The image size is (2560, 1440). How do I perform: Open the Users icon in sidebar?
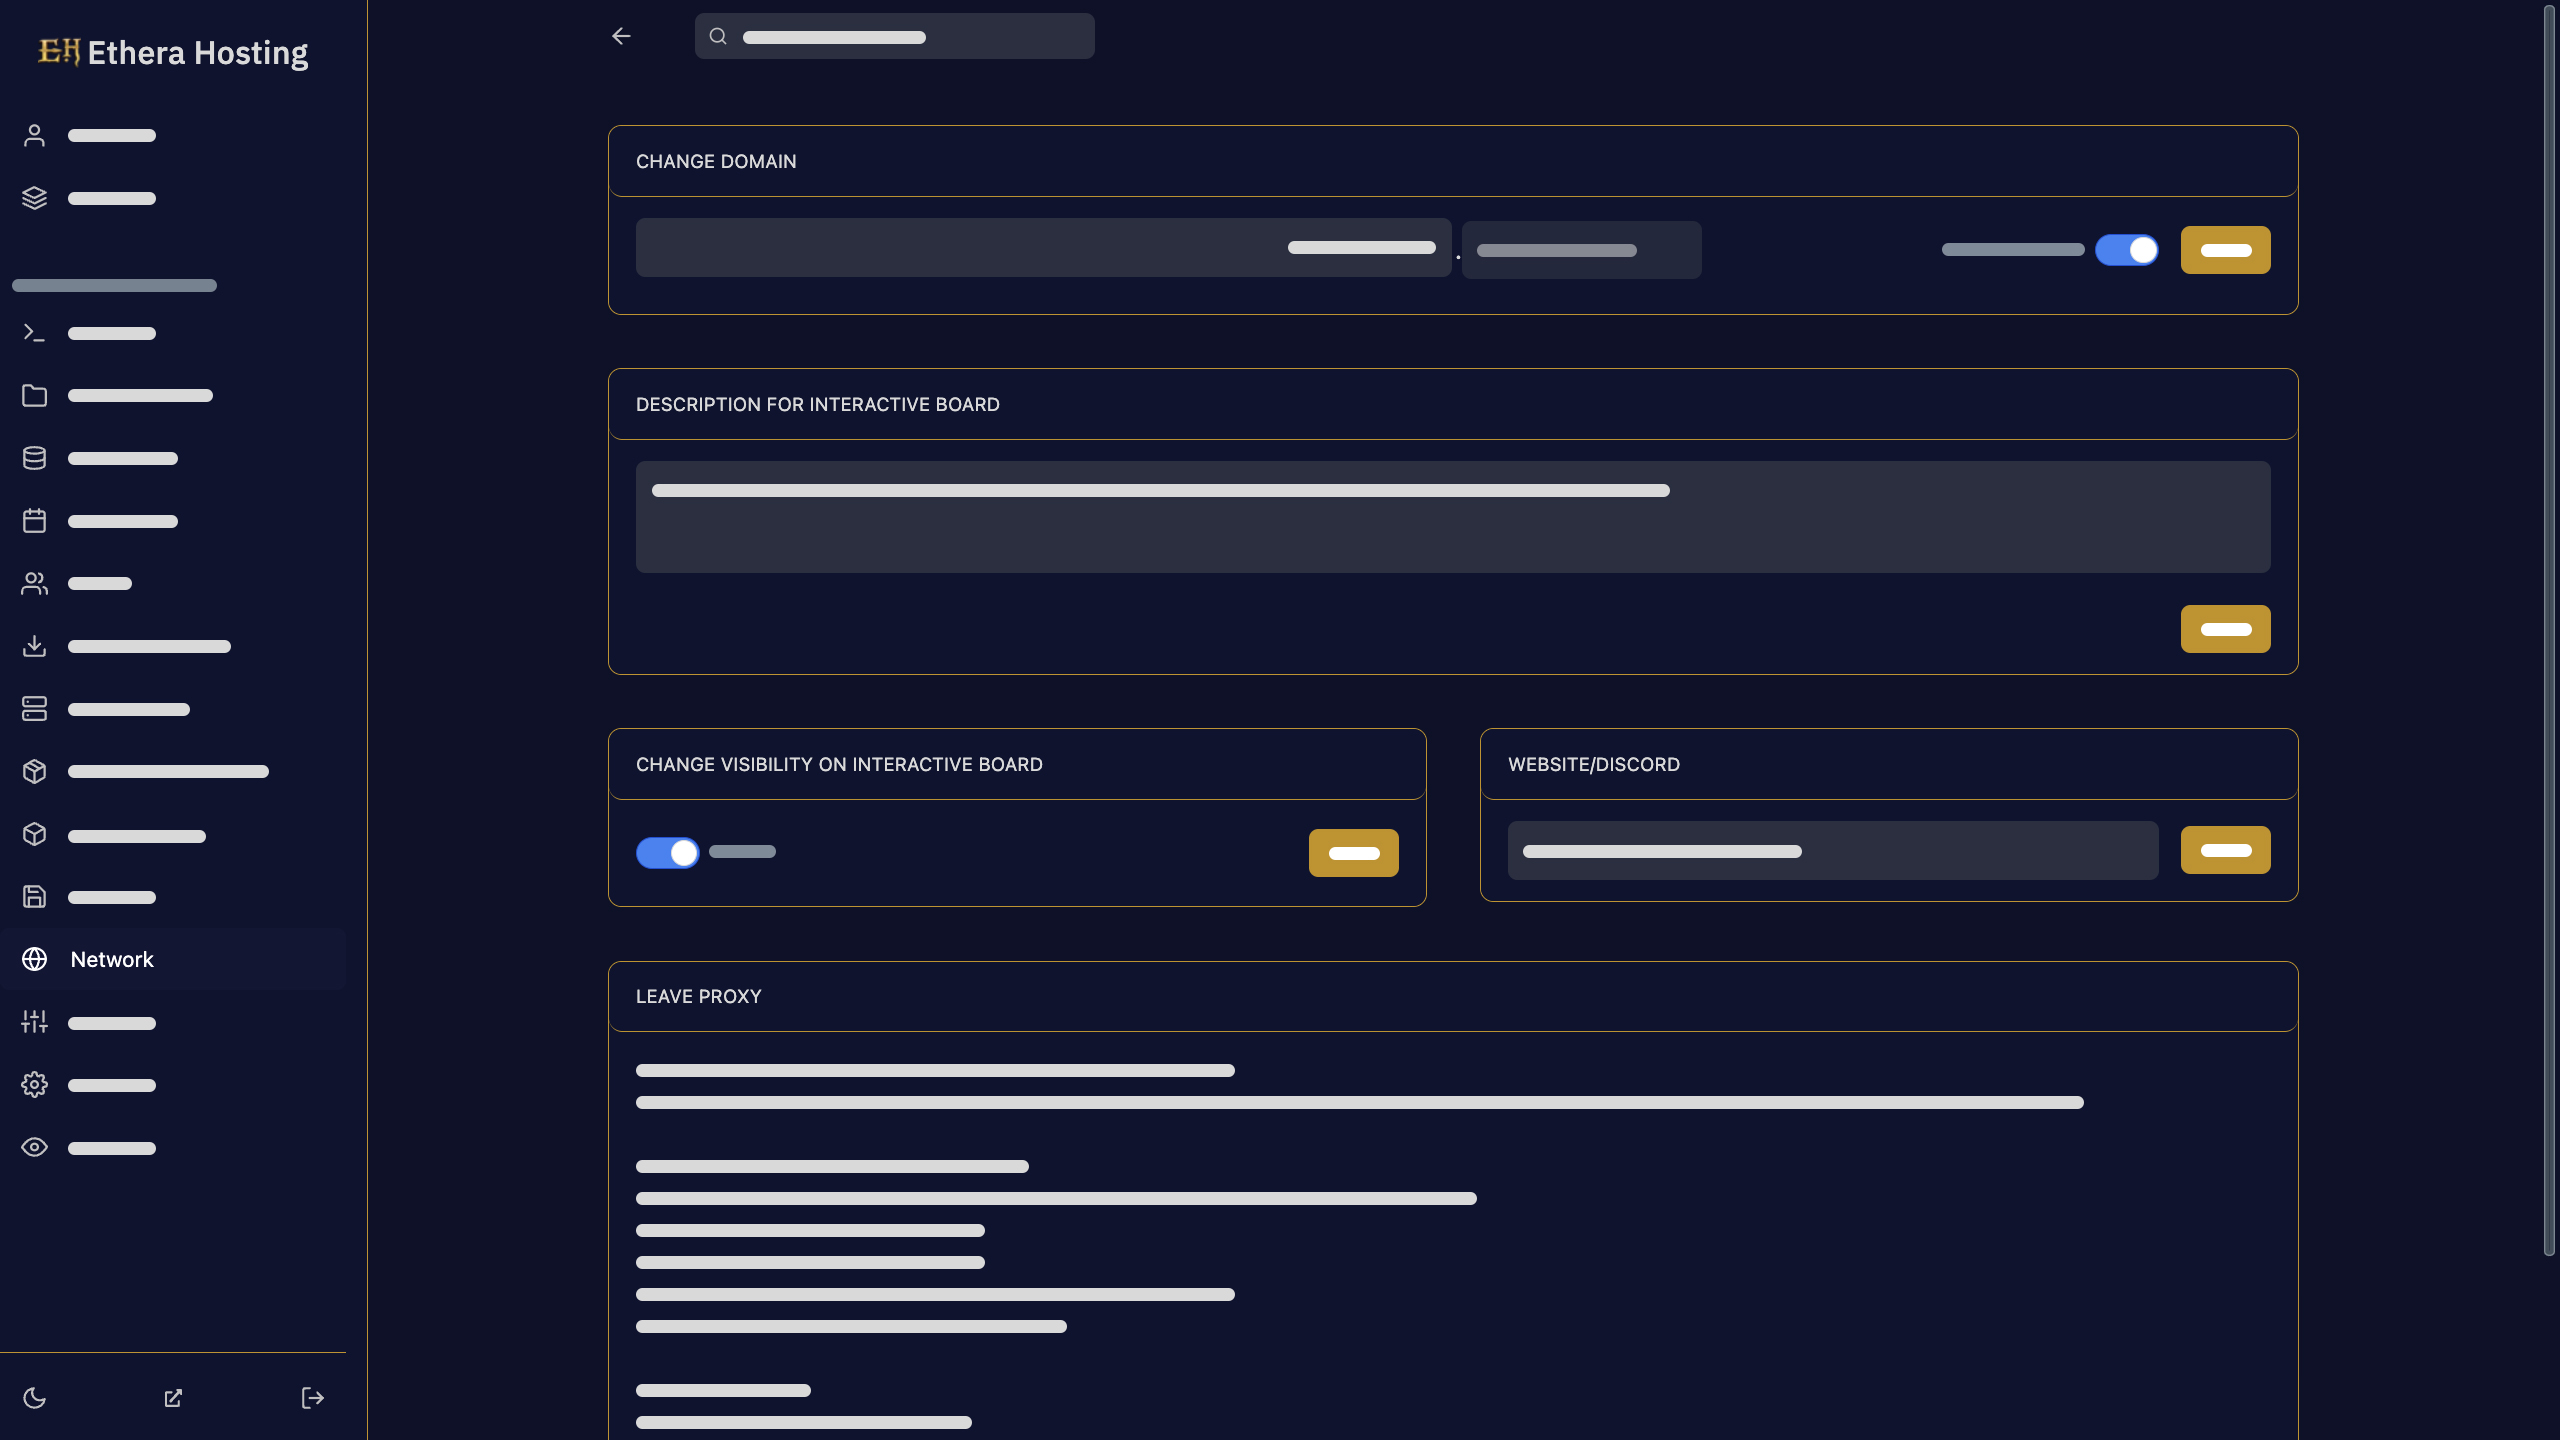point(34,583)
